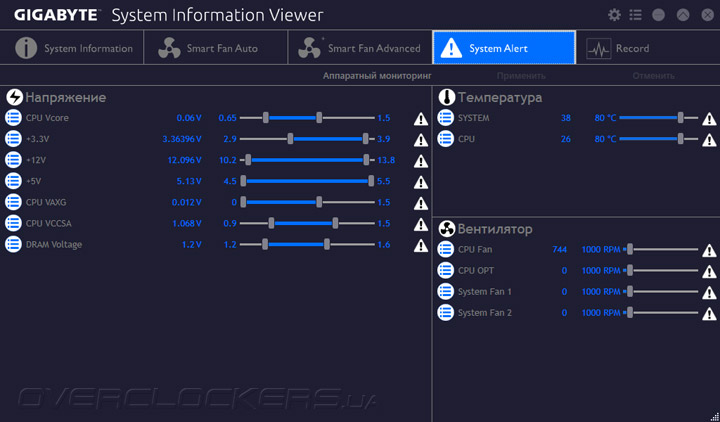Go to the Smart Fan Advanced tab
The height and width of the screenshot is (422, 720).
click(360, 48)
